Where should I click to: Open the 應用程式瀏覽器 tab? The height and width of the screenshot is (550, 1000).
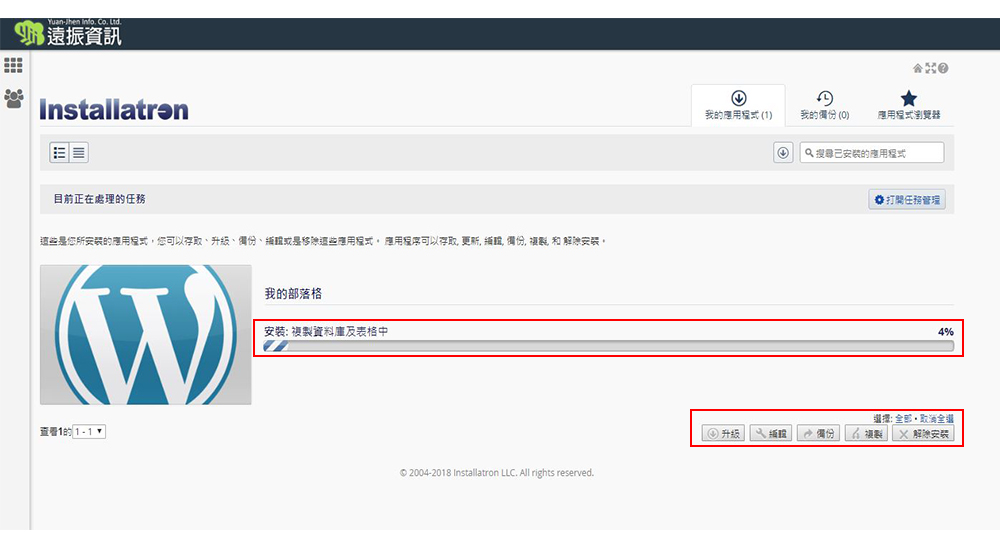(x=909, y=105)
